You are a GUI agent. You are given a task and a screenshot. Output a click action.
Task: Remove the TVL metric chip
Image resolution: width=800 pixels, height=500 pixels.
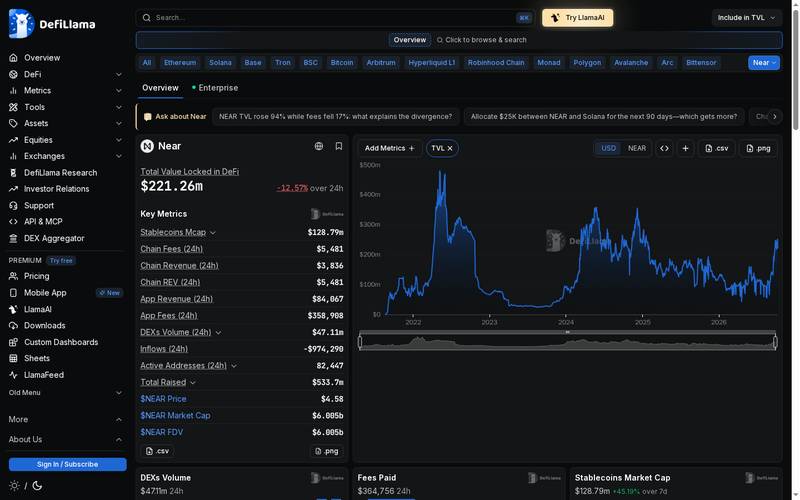coord(450,148)
